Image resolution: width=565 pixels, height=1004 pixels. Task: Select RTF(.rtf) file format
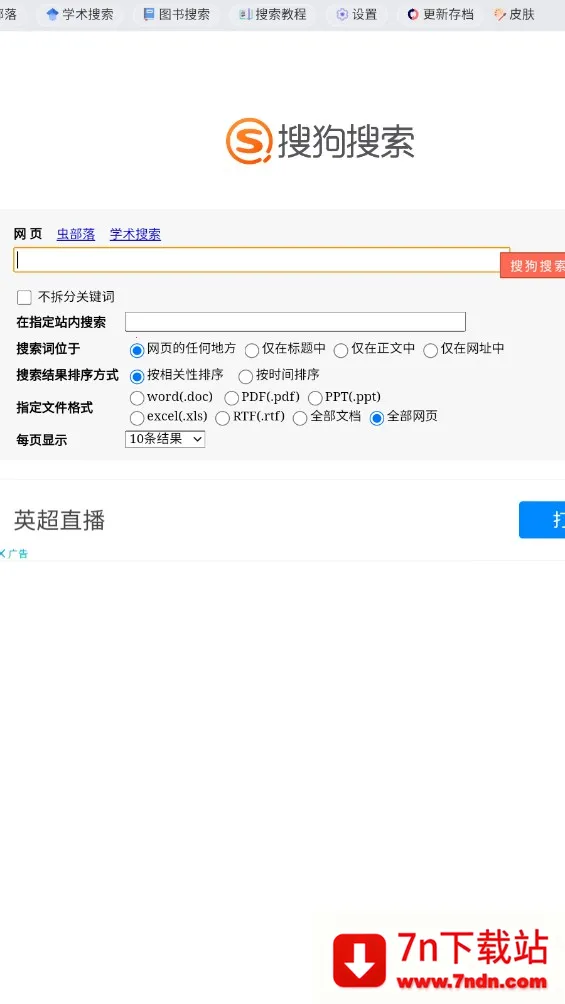[x=222, y=418]
